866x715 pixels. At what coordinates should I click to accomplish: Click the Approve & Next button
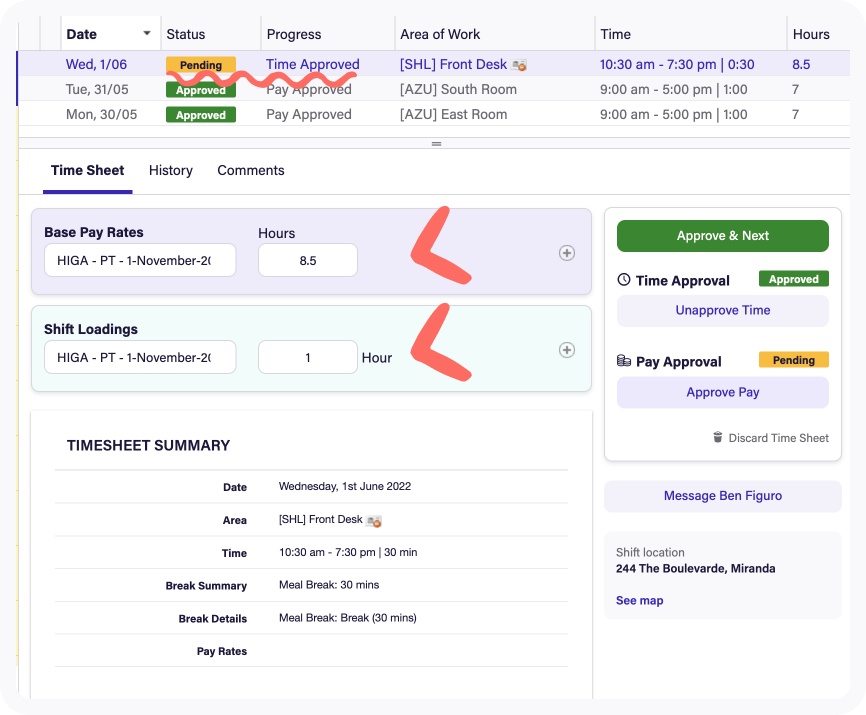(722, 235)
